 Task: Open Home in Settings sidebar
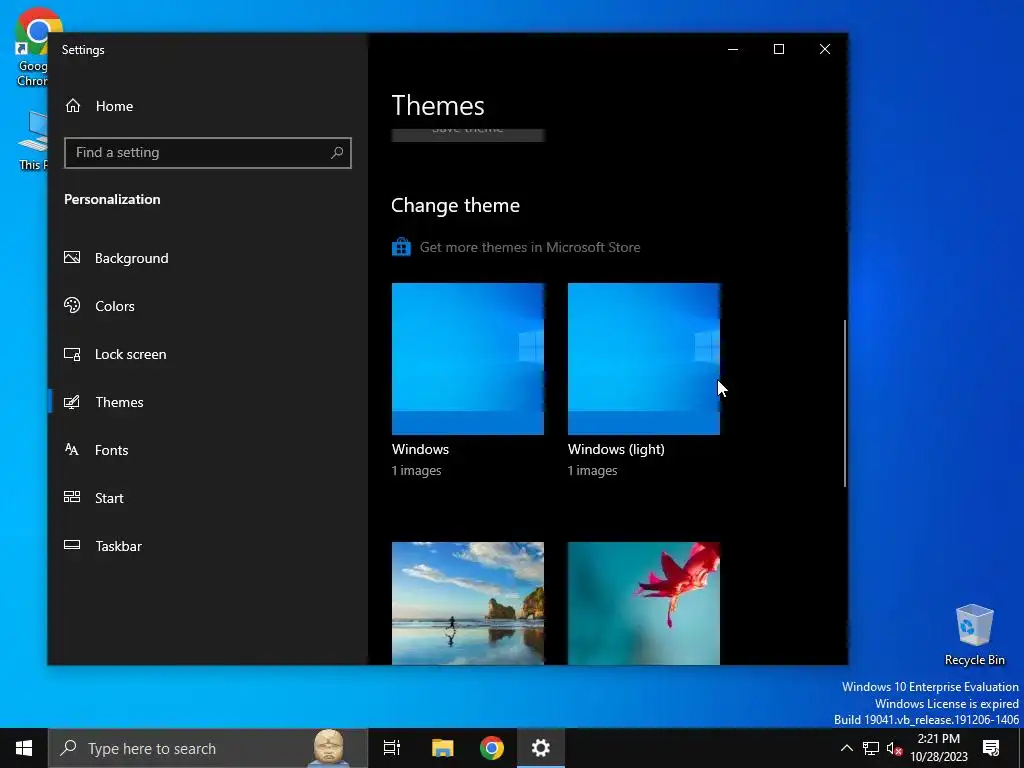pos(99,106)
